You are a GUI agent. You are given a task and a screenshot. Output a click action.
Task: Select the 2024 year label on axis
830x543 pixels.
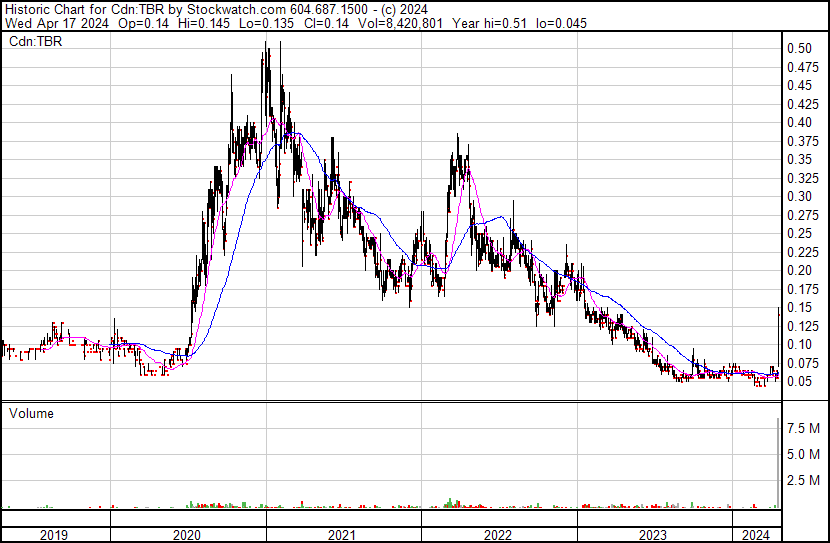pos(755,535)
